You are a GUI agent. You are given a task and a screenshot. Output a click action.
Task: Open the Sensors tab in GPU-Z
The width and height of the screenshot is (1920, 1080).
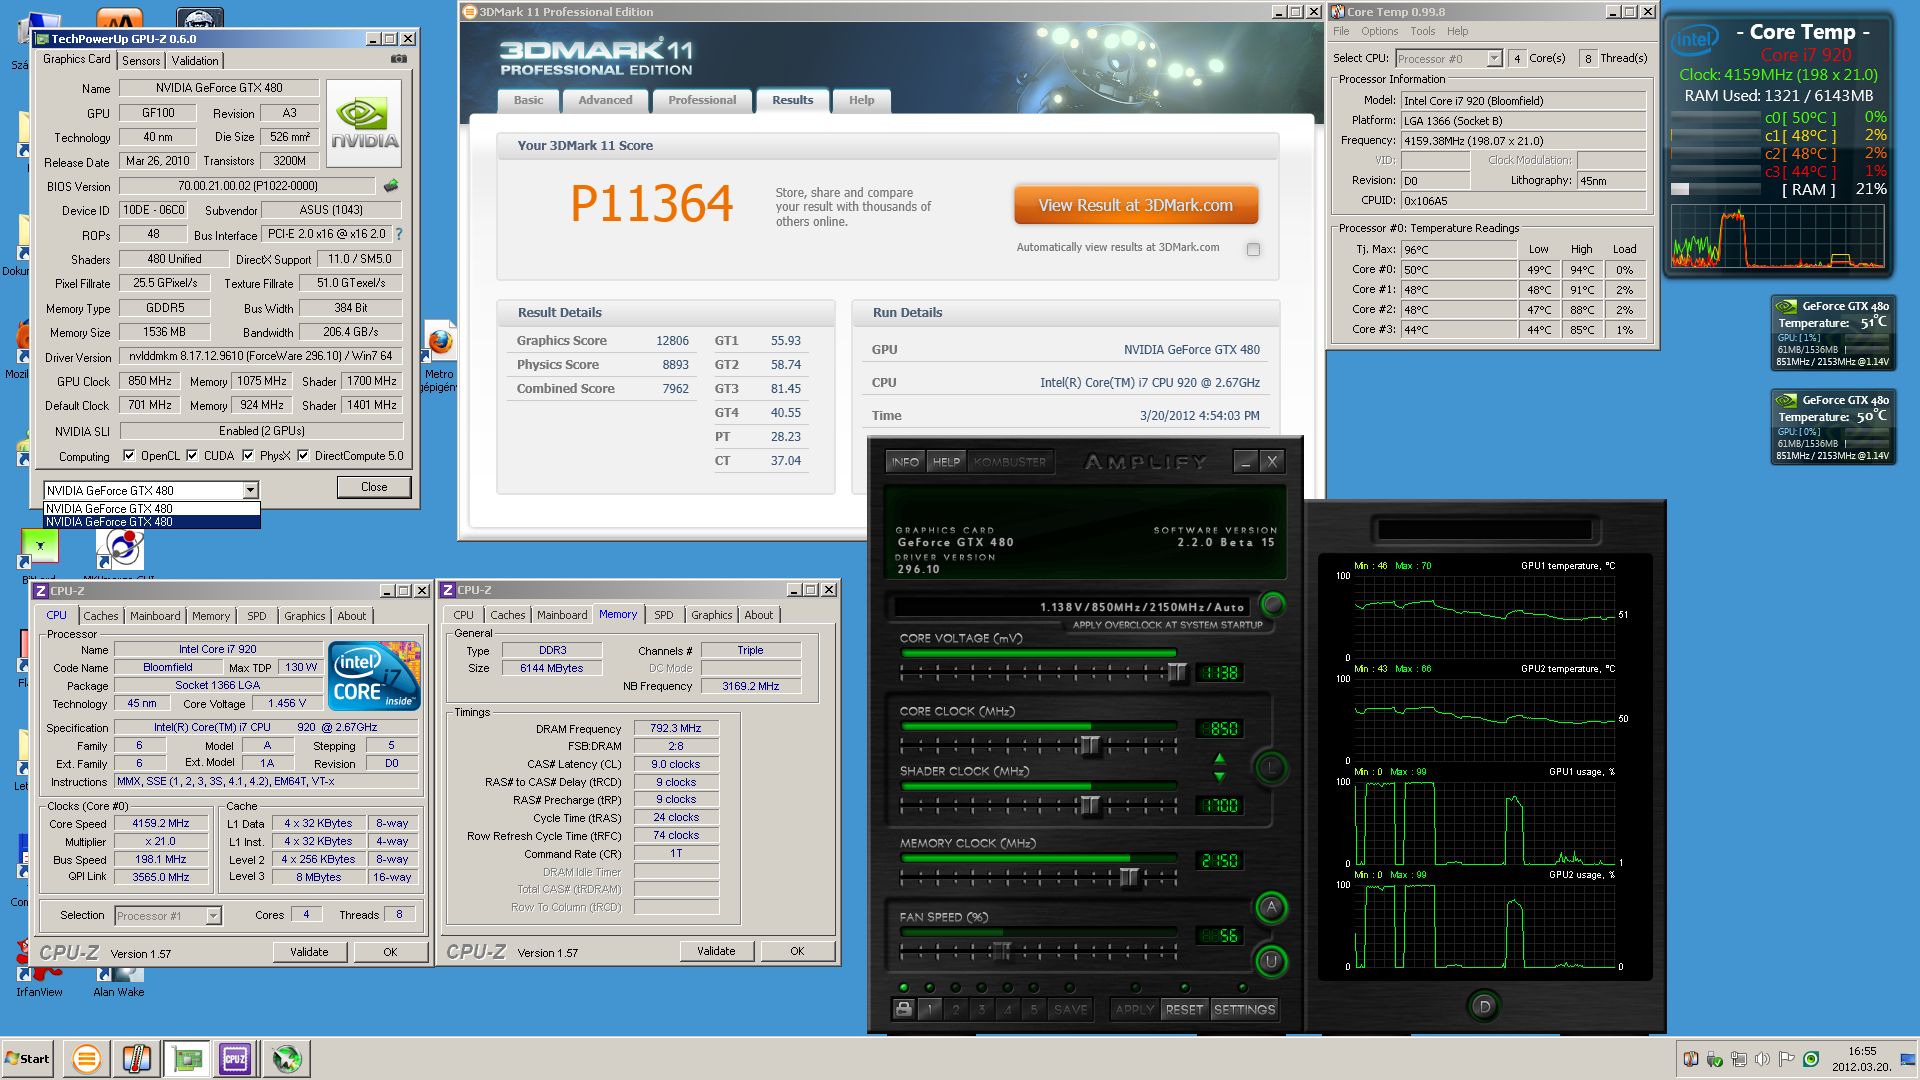(x=141, y=61)
